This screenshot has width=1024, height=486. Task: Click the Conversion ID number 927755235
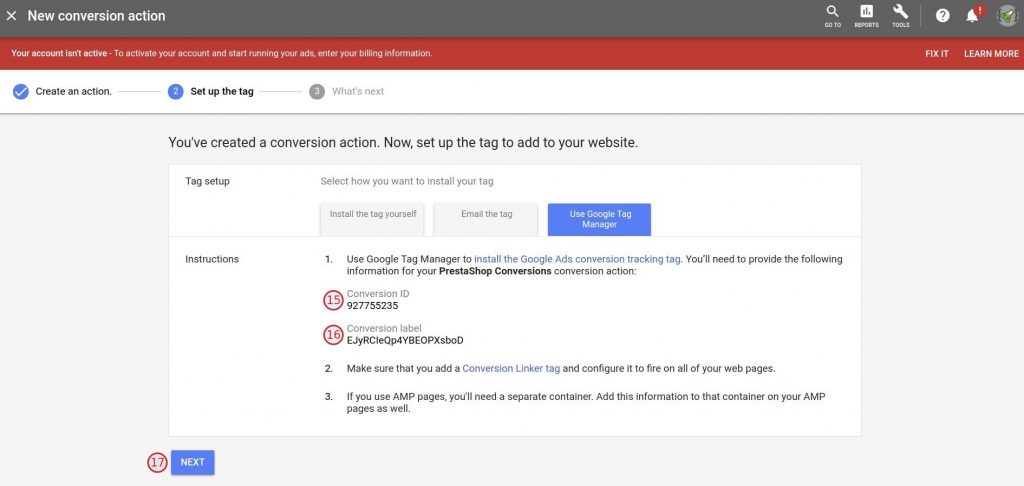point(372,306)
